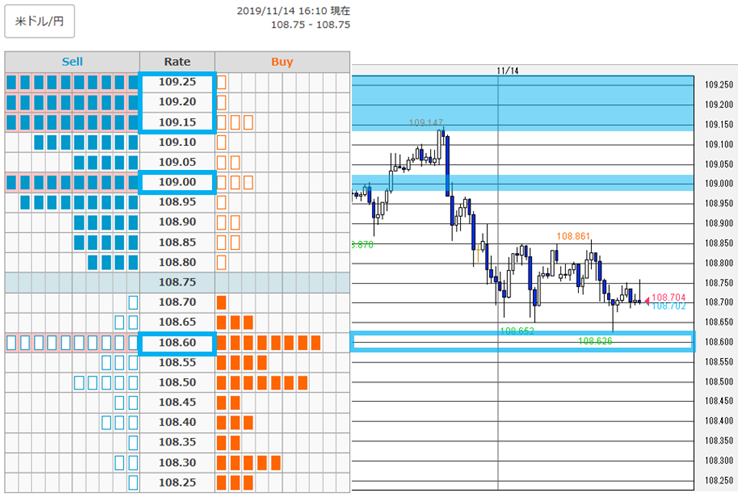Click the 108.95 rate cell
The width and height of the screenshot is (740, 499).
tap(177, 202)
